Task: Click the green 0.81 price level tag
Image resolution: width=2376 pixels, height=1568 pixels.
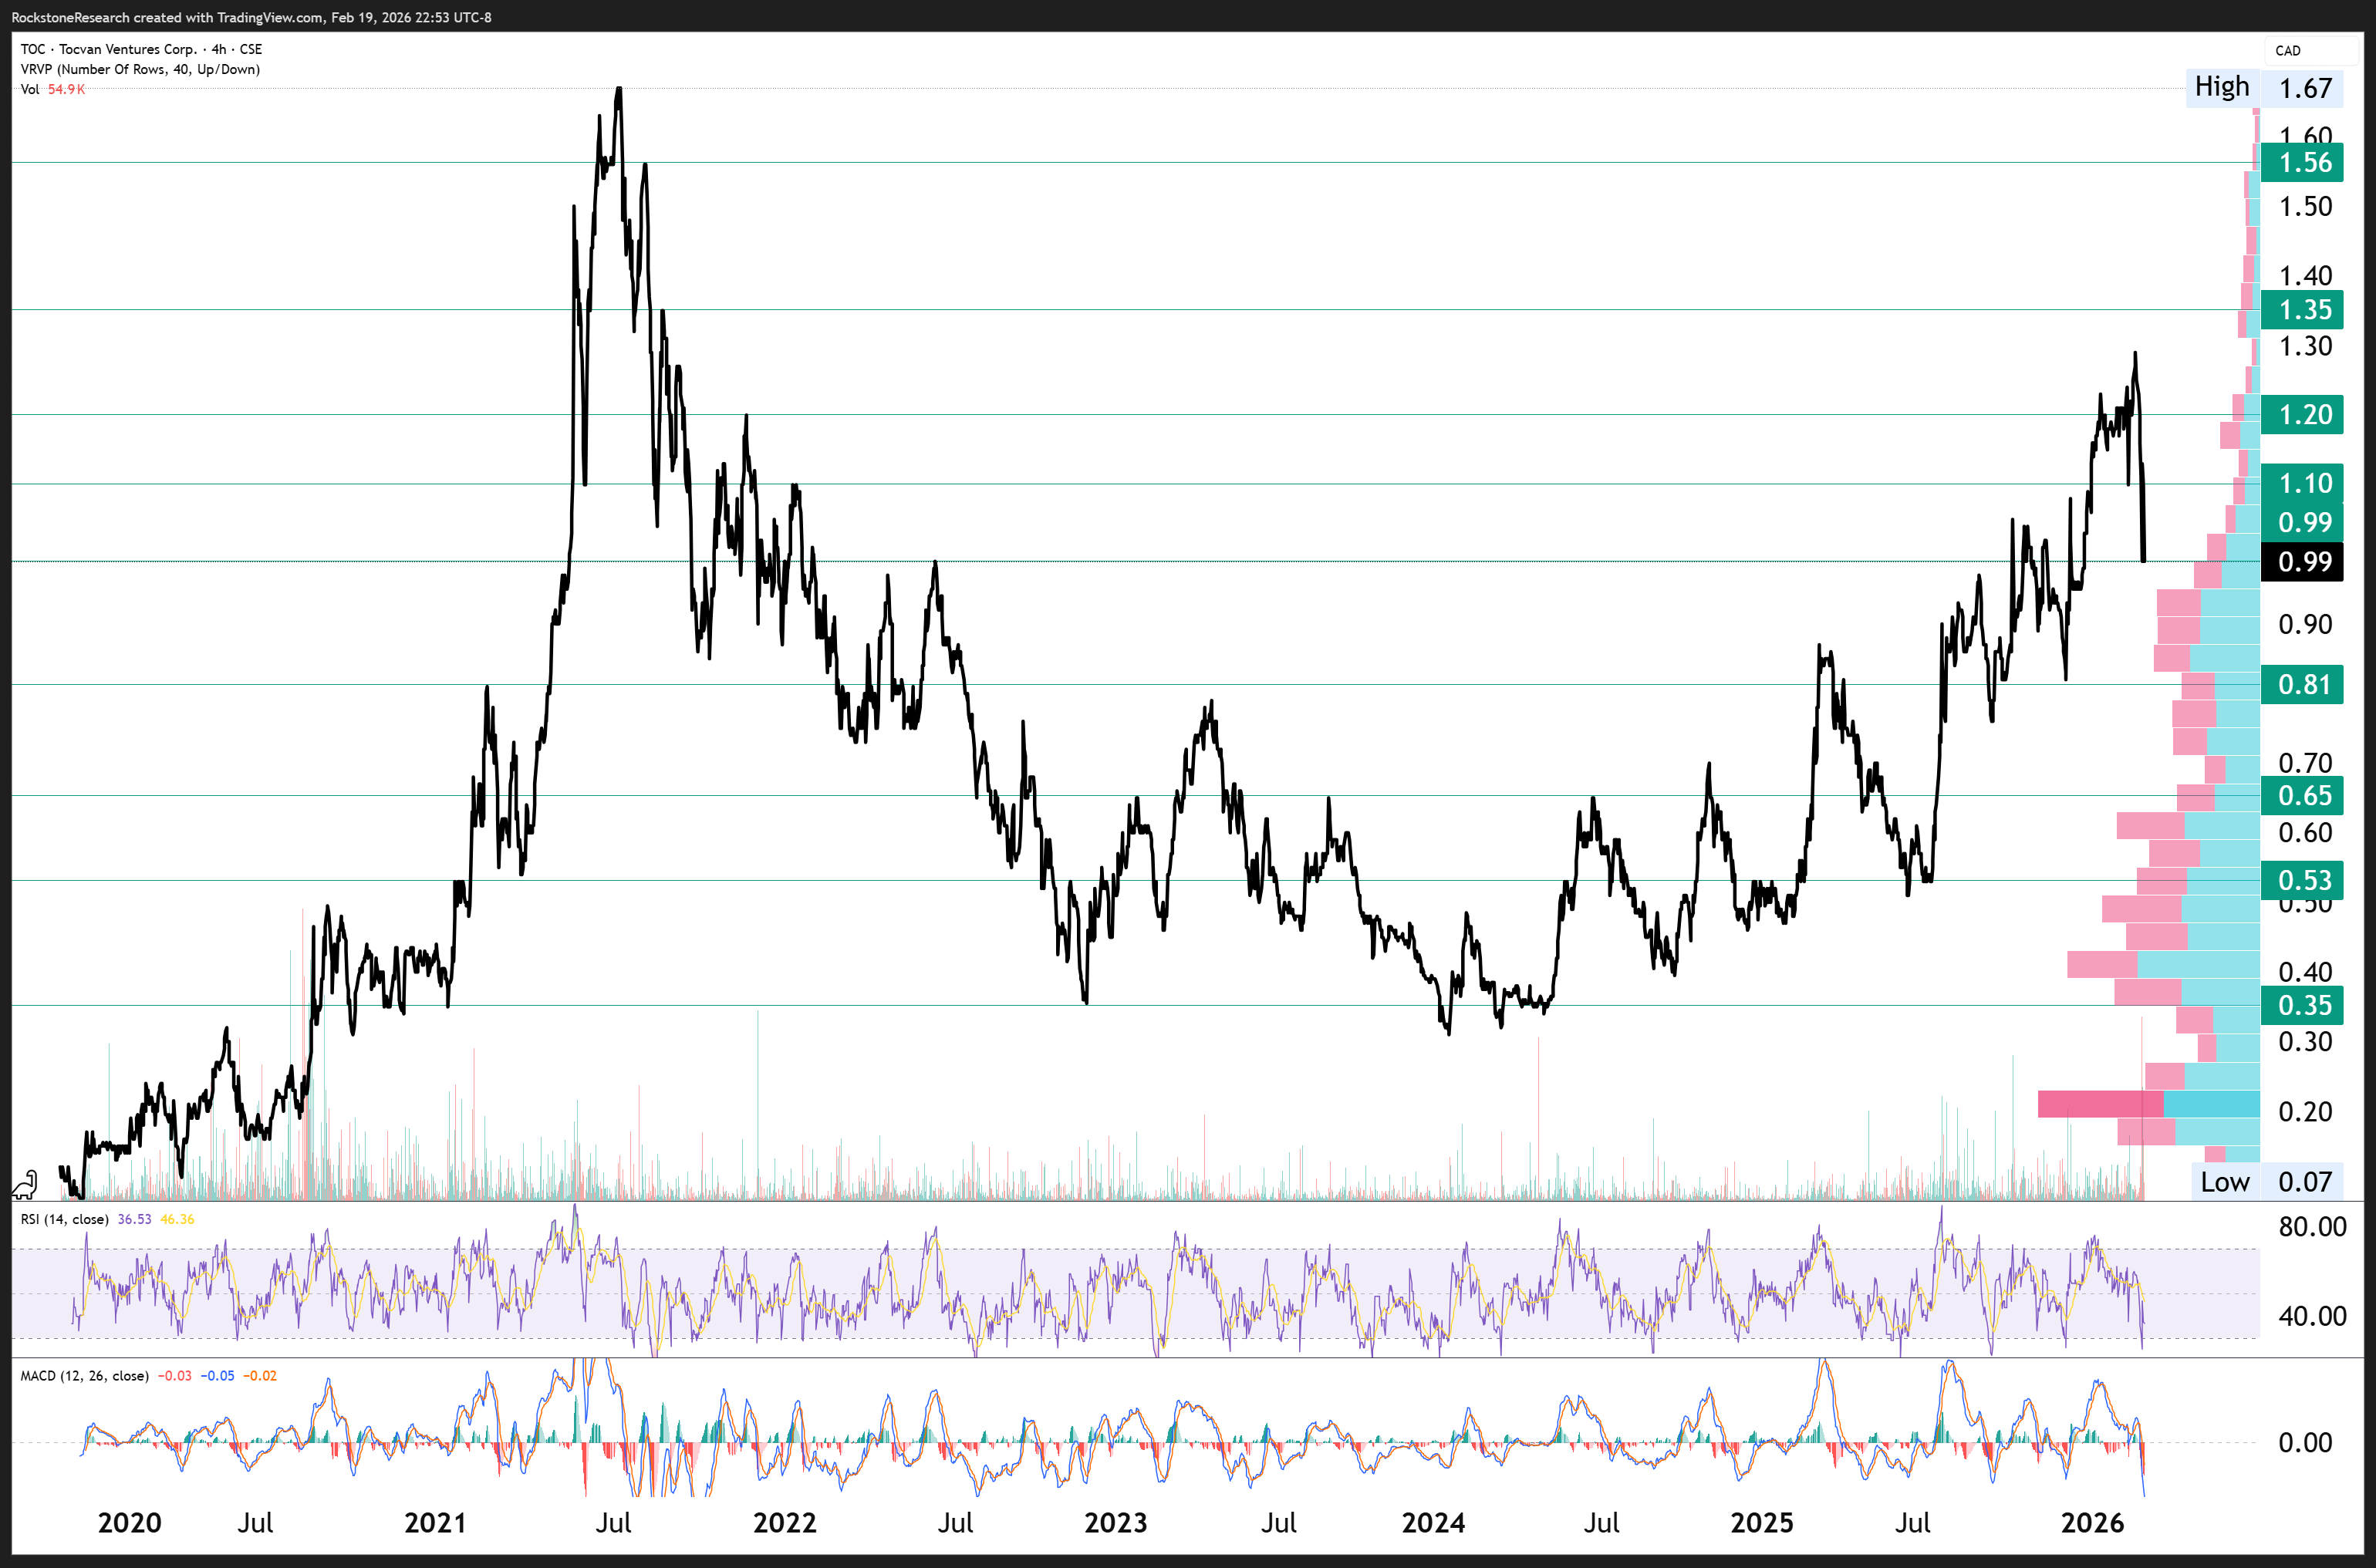Action: [x=2302, y=685]
